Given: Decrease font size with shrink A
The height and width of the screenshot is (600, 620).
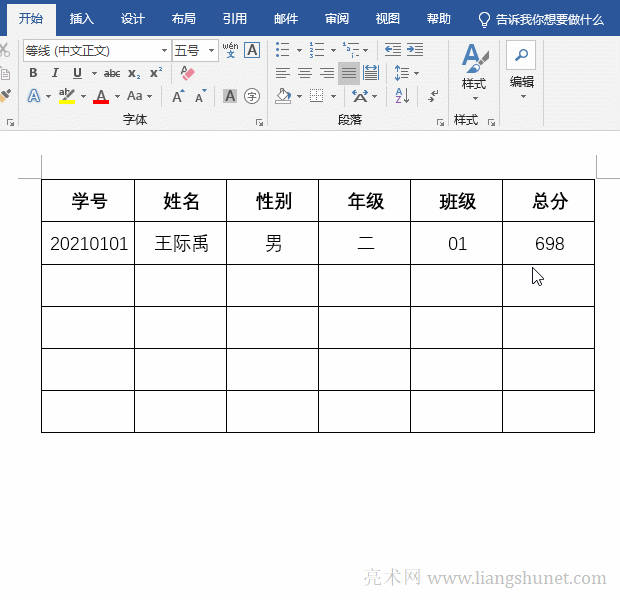Looking at the screenshot, I should point(201,96).
